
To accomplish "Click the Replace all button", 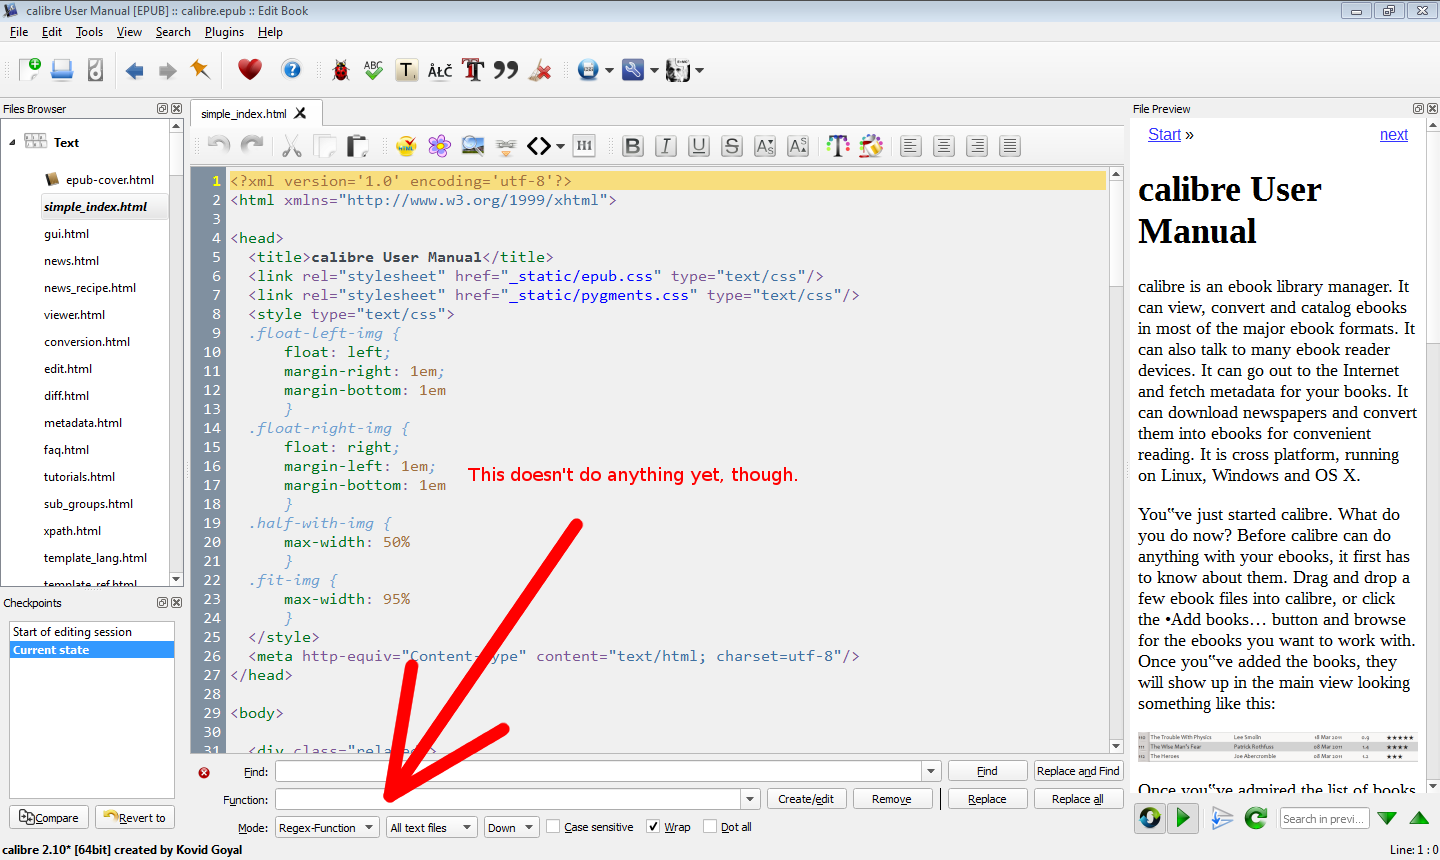I will point(1078,799).
